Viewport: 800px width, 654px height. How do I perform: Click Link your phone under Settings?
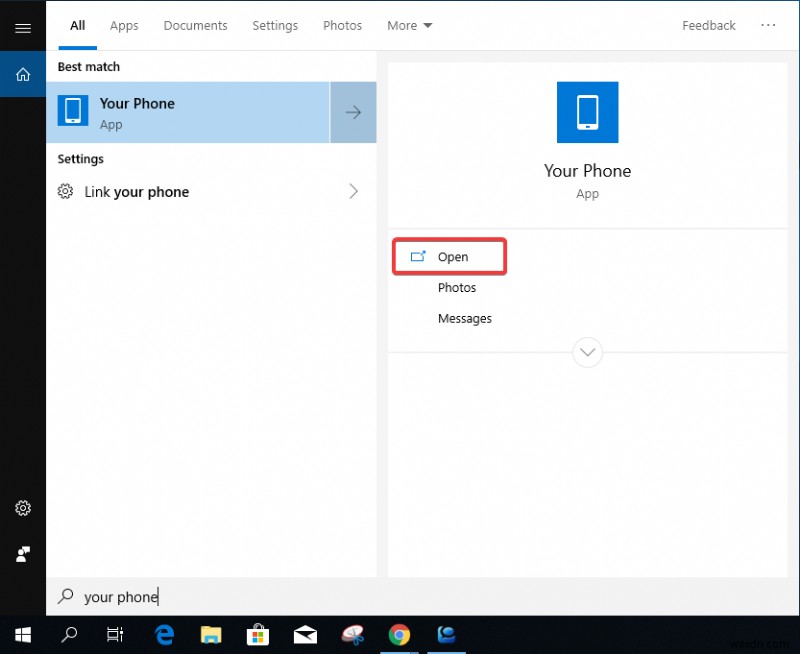(x=136, y=191)
